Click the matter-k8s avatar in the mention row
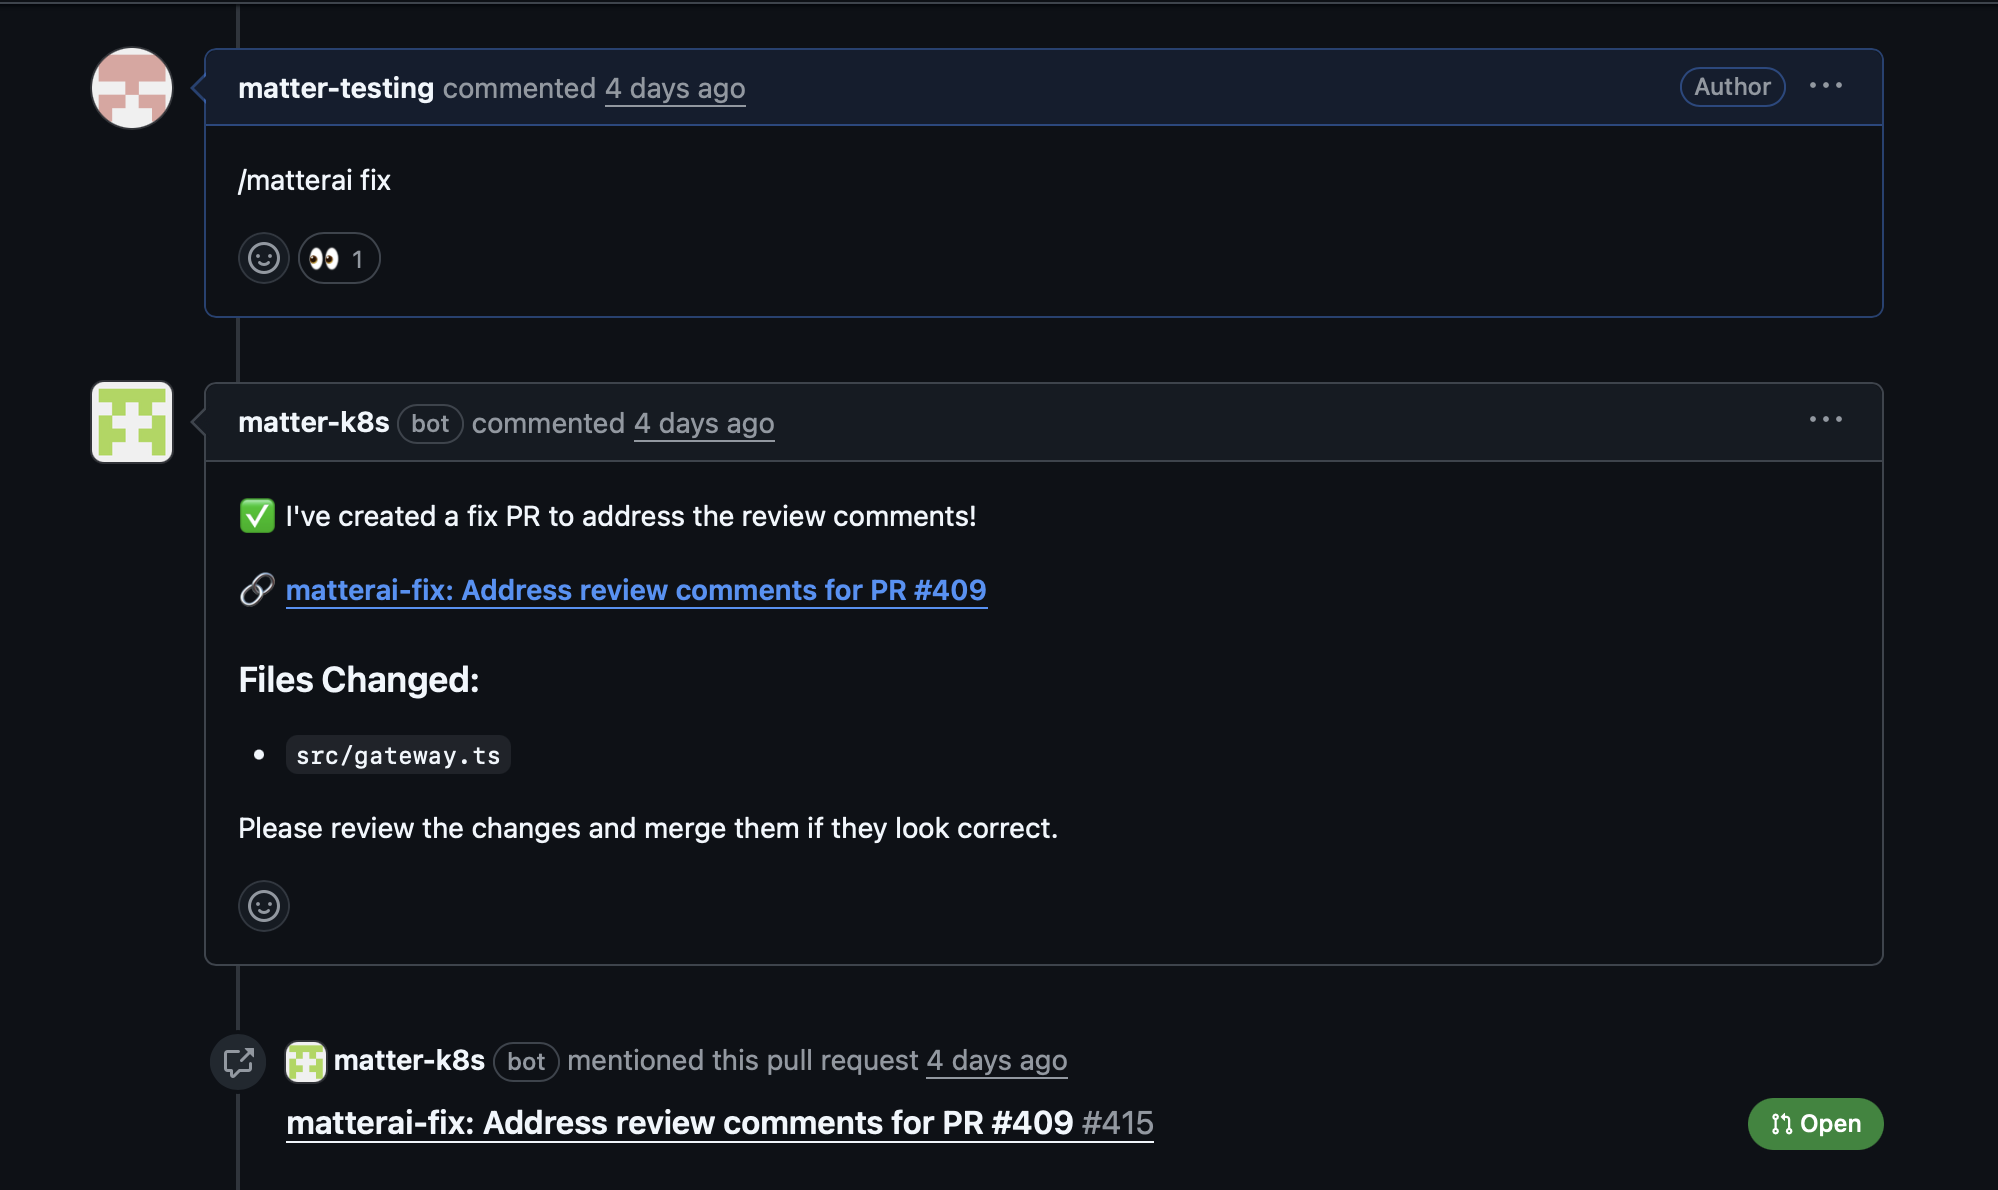 [306, 1062]
